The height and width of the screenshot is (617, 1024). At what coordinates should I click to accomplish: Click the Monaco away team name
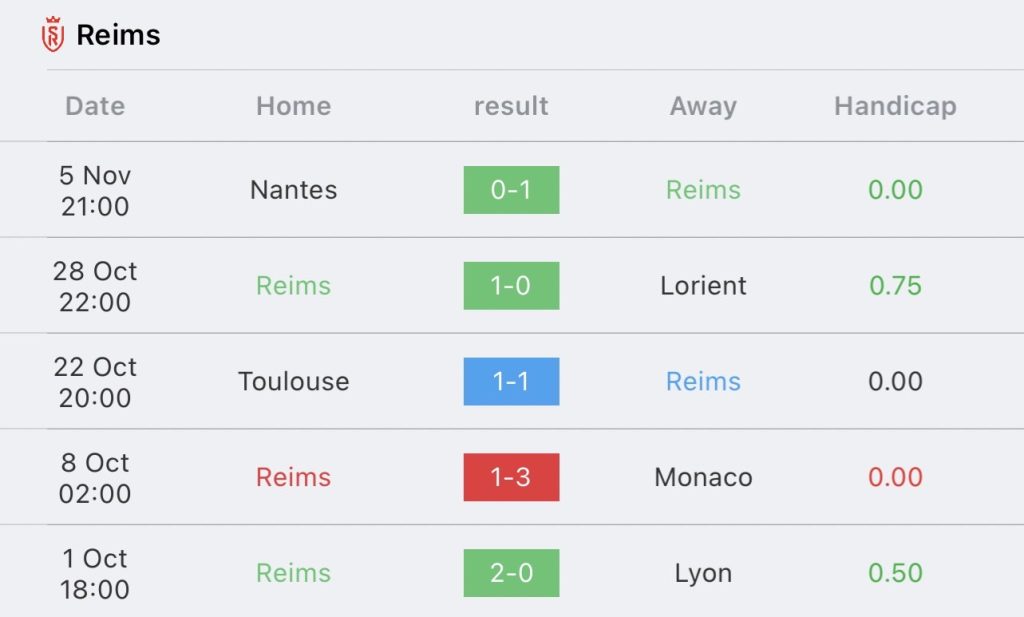tap(703, 477)
